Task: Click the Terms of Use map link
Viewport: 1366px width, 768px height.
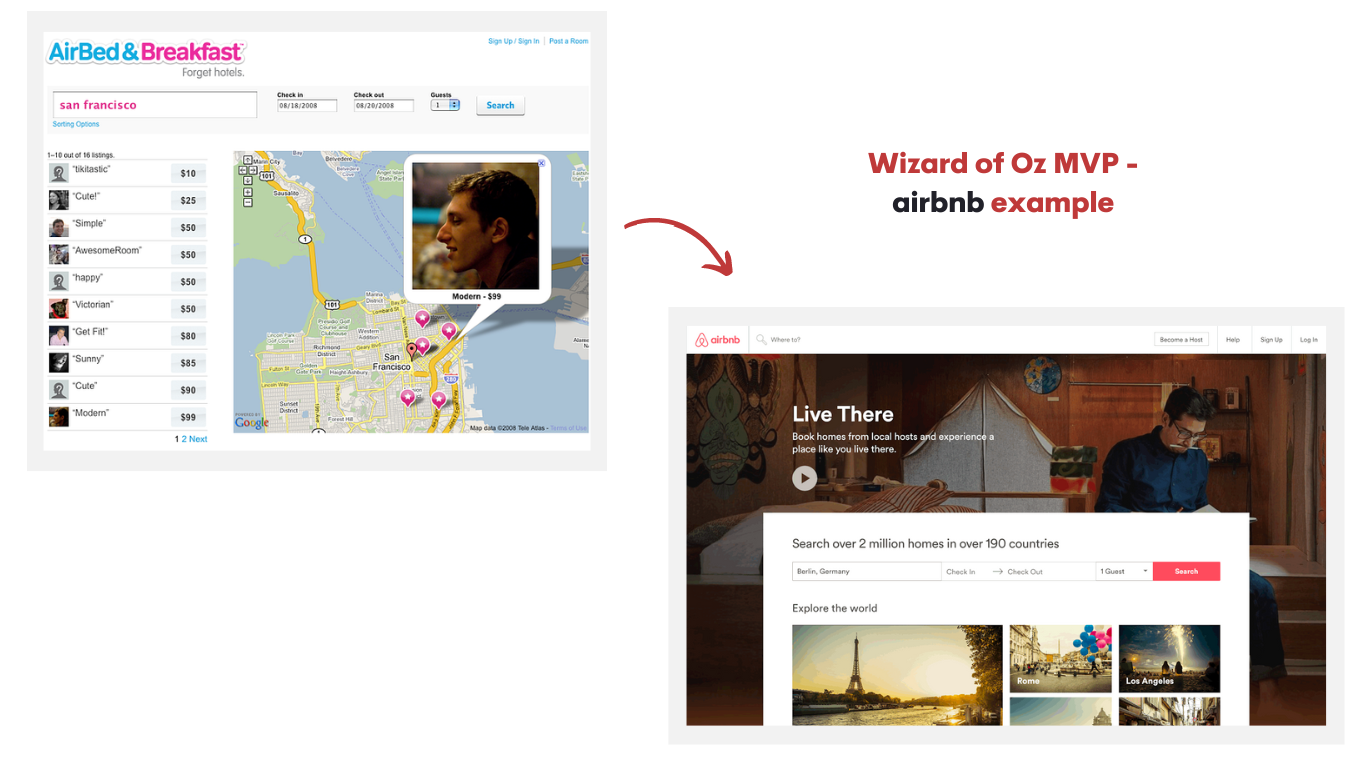Action: point(569,428)
